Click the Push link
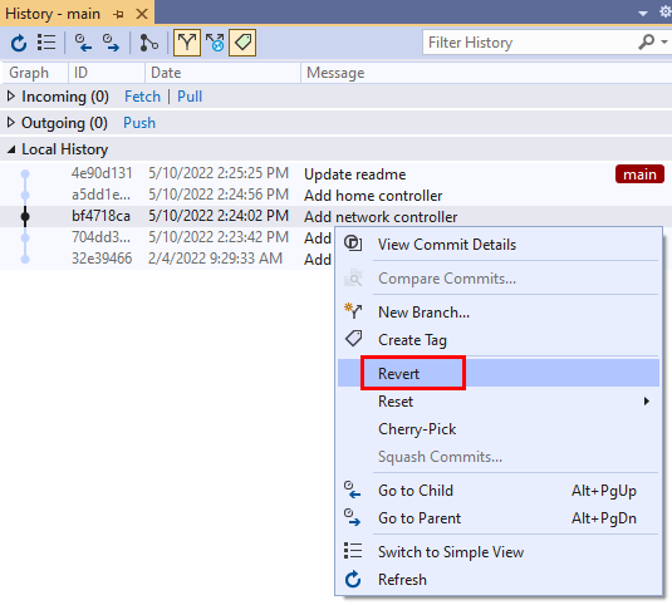672x605 pixels. coord(139,123)
